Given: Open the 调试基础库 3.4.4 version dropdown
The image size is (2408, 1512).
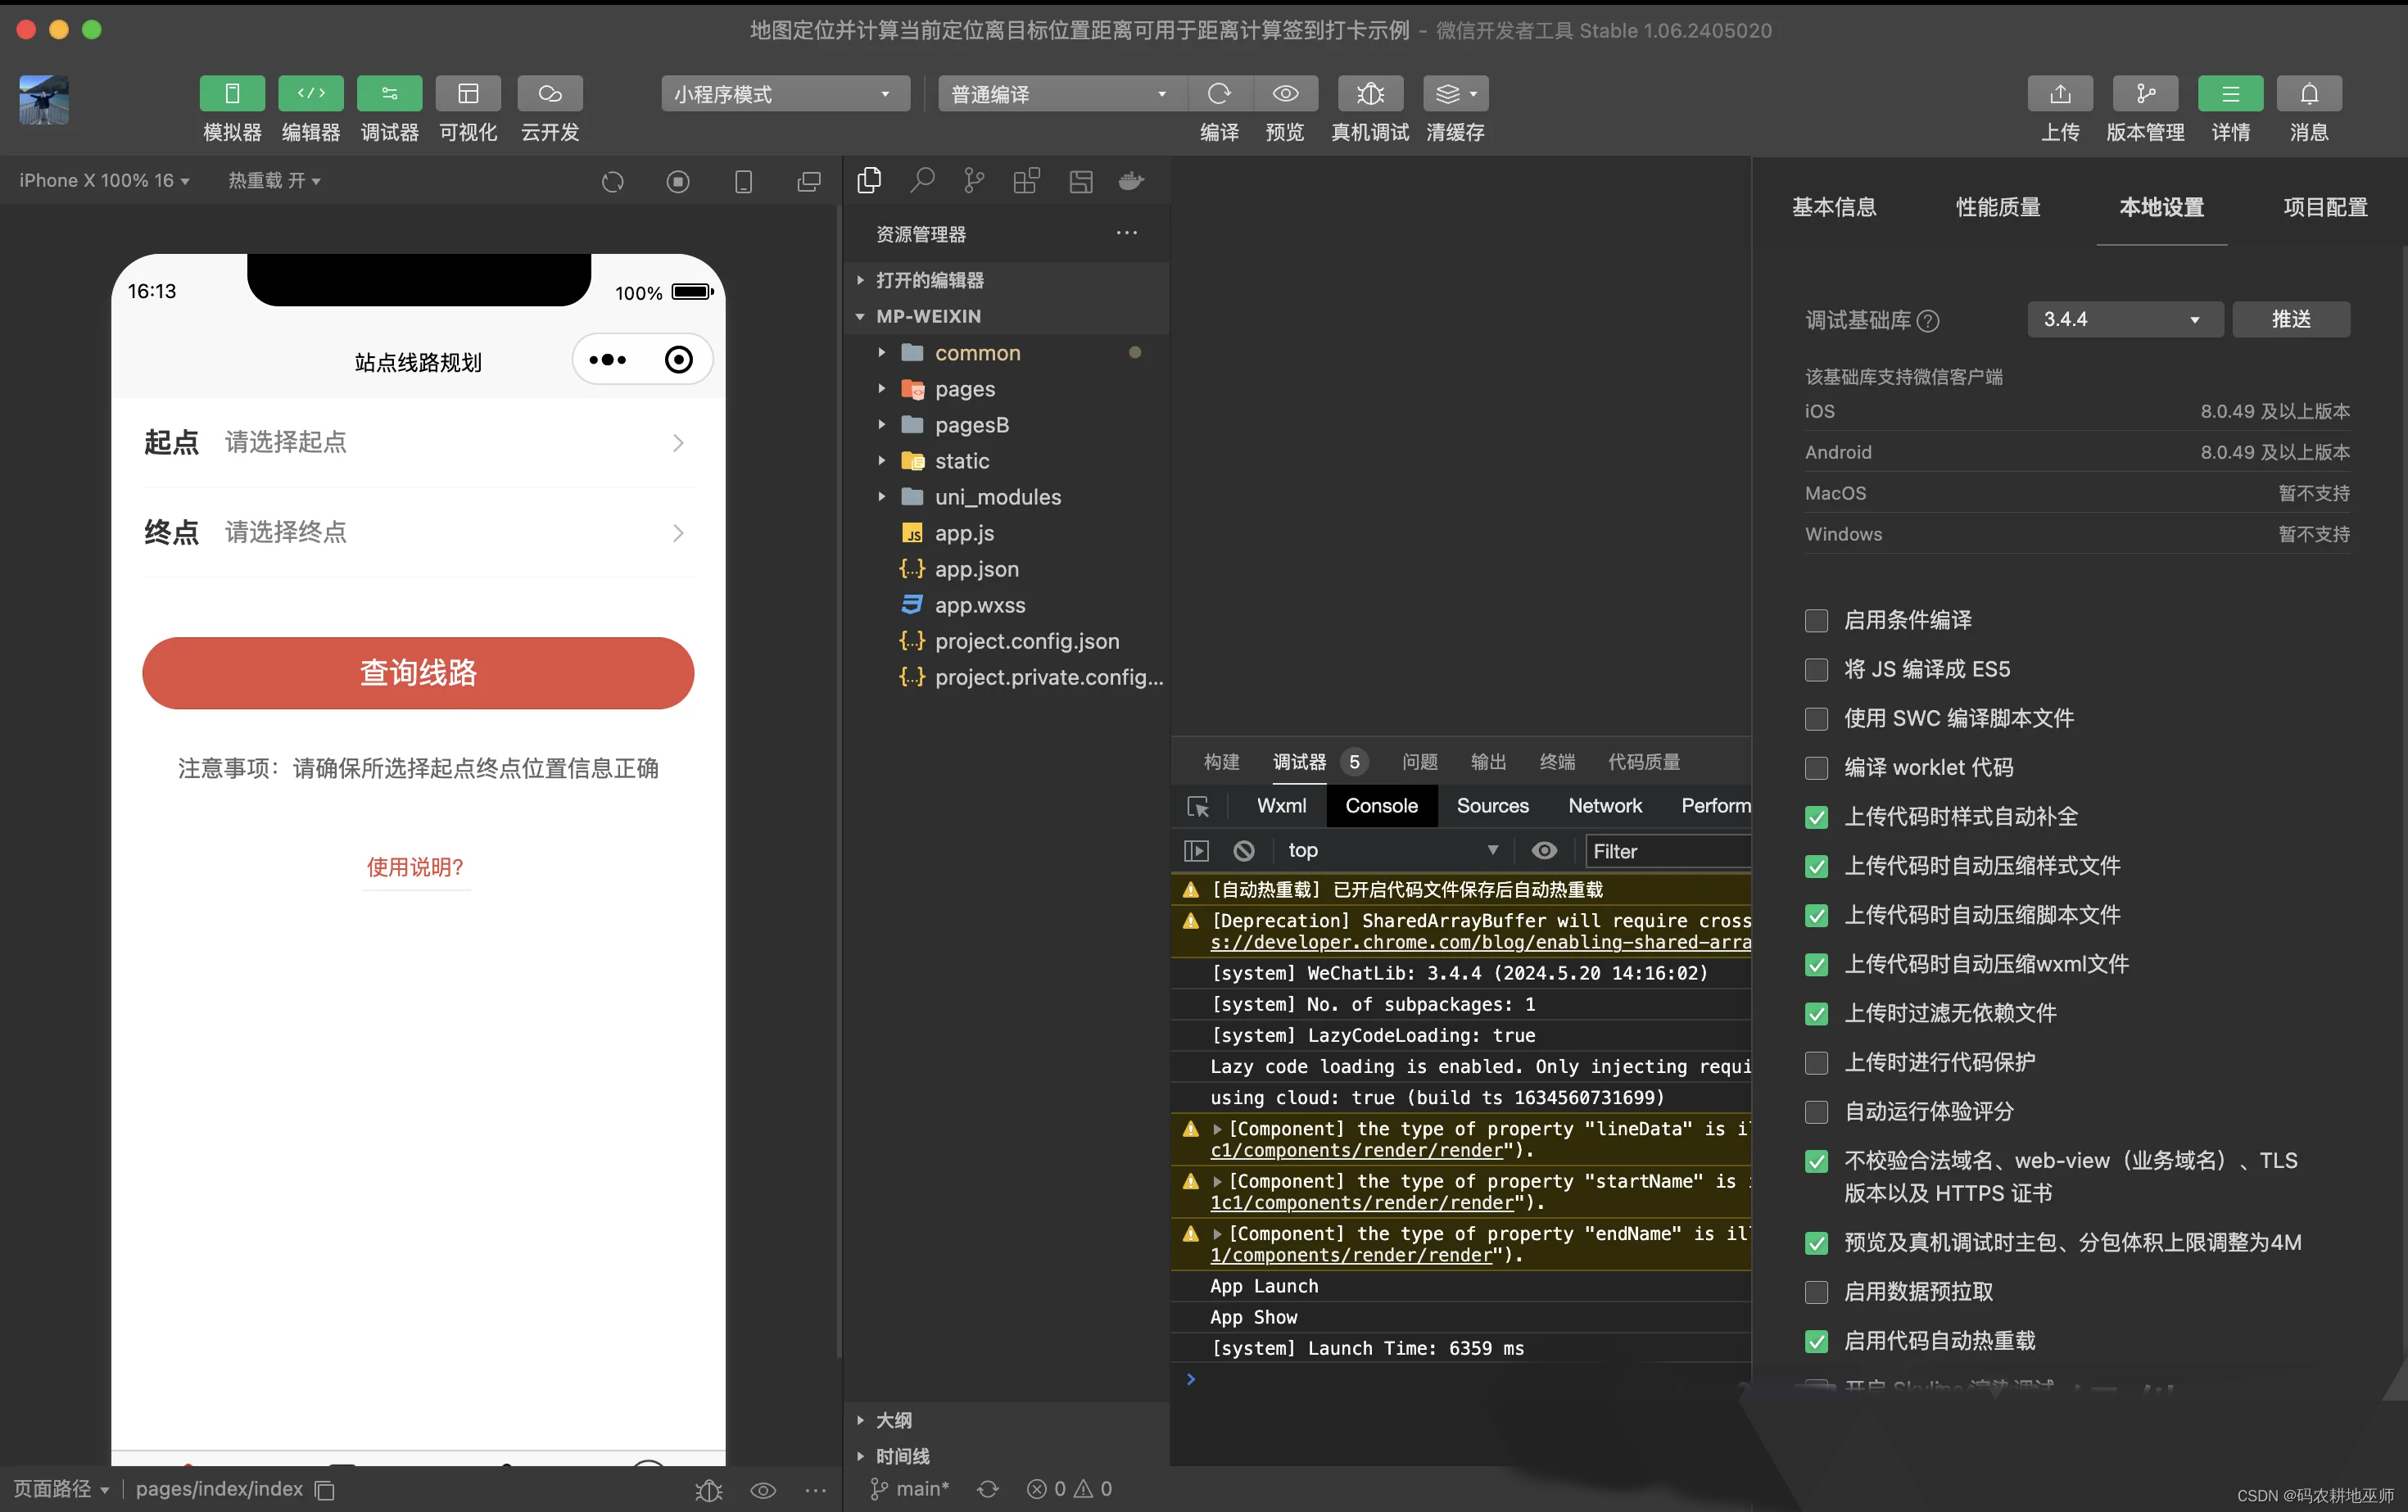Looking at the screenshot, I should click(2123, 320).
